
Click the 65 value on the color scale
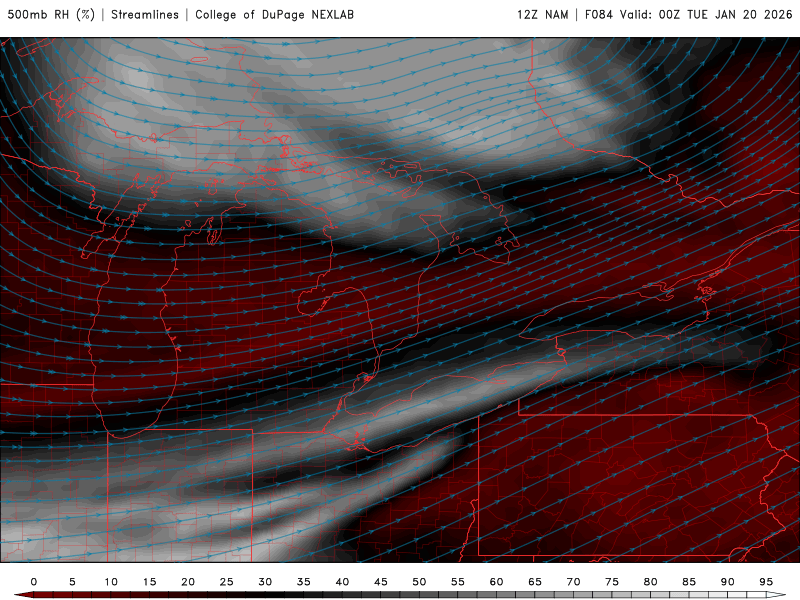click(535, 582)
